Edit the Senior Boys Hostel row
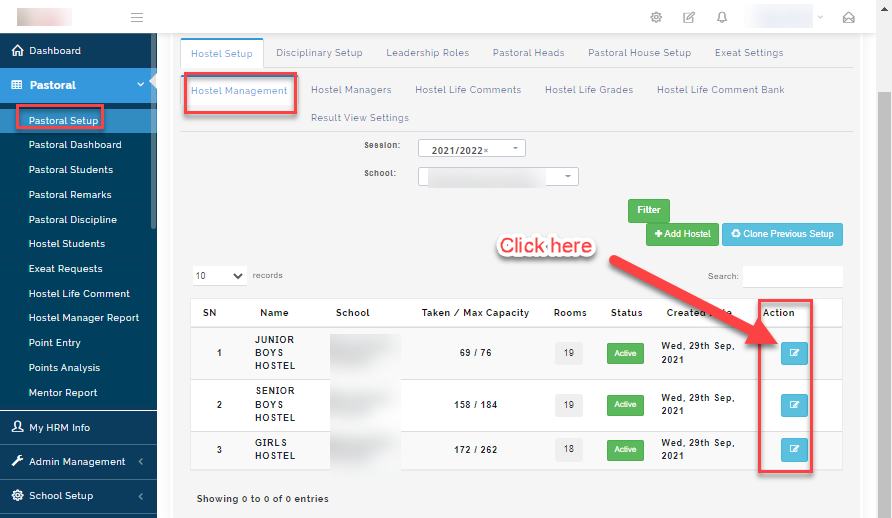 click(x=794, y=405)
